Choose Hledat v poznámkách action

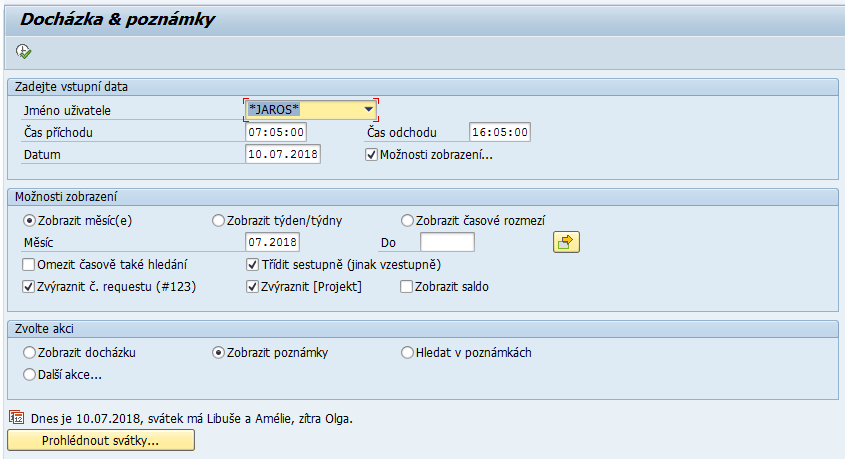(407, 353)
